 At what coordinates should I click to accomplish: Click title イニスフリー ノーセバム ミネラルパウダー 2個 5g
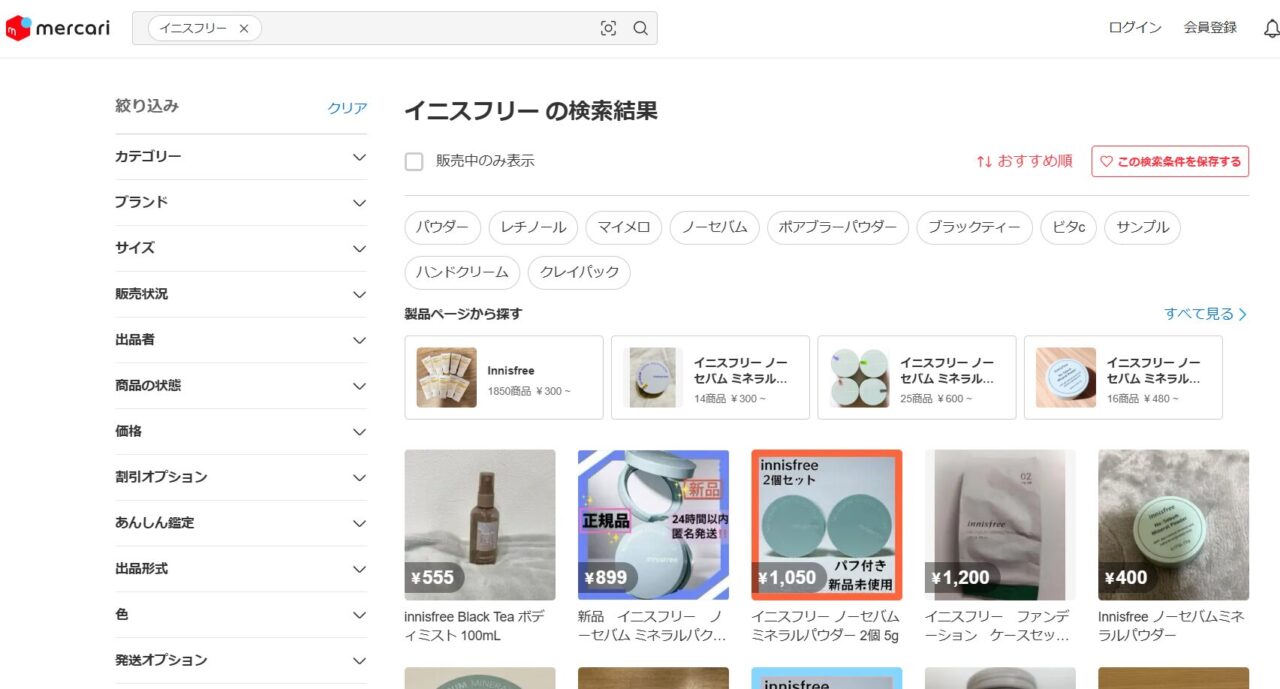(x=826, y=626)
